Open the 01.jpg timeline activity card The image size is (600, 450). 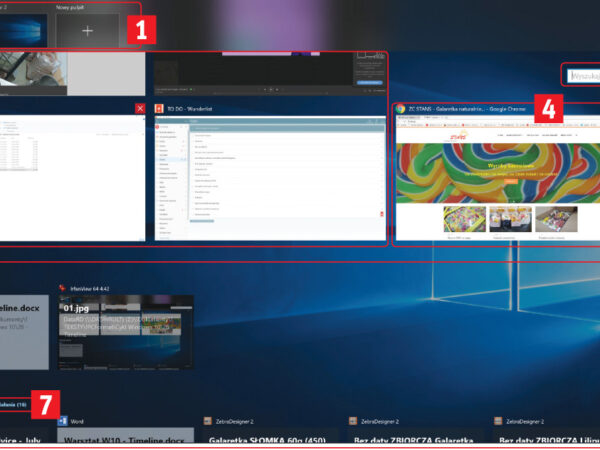[x=120, y=335]
